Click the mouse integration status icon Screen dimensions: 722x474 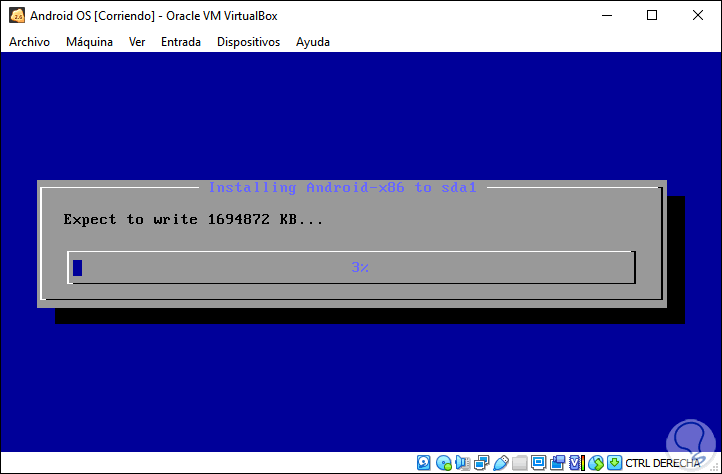point(596,462)
